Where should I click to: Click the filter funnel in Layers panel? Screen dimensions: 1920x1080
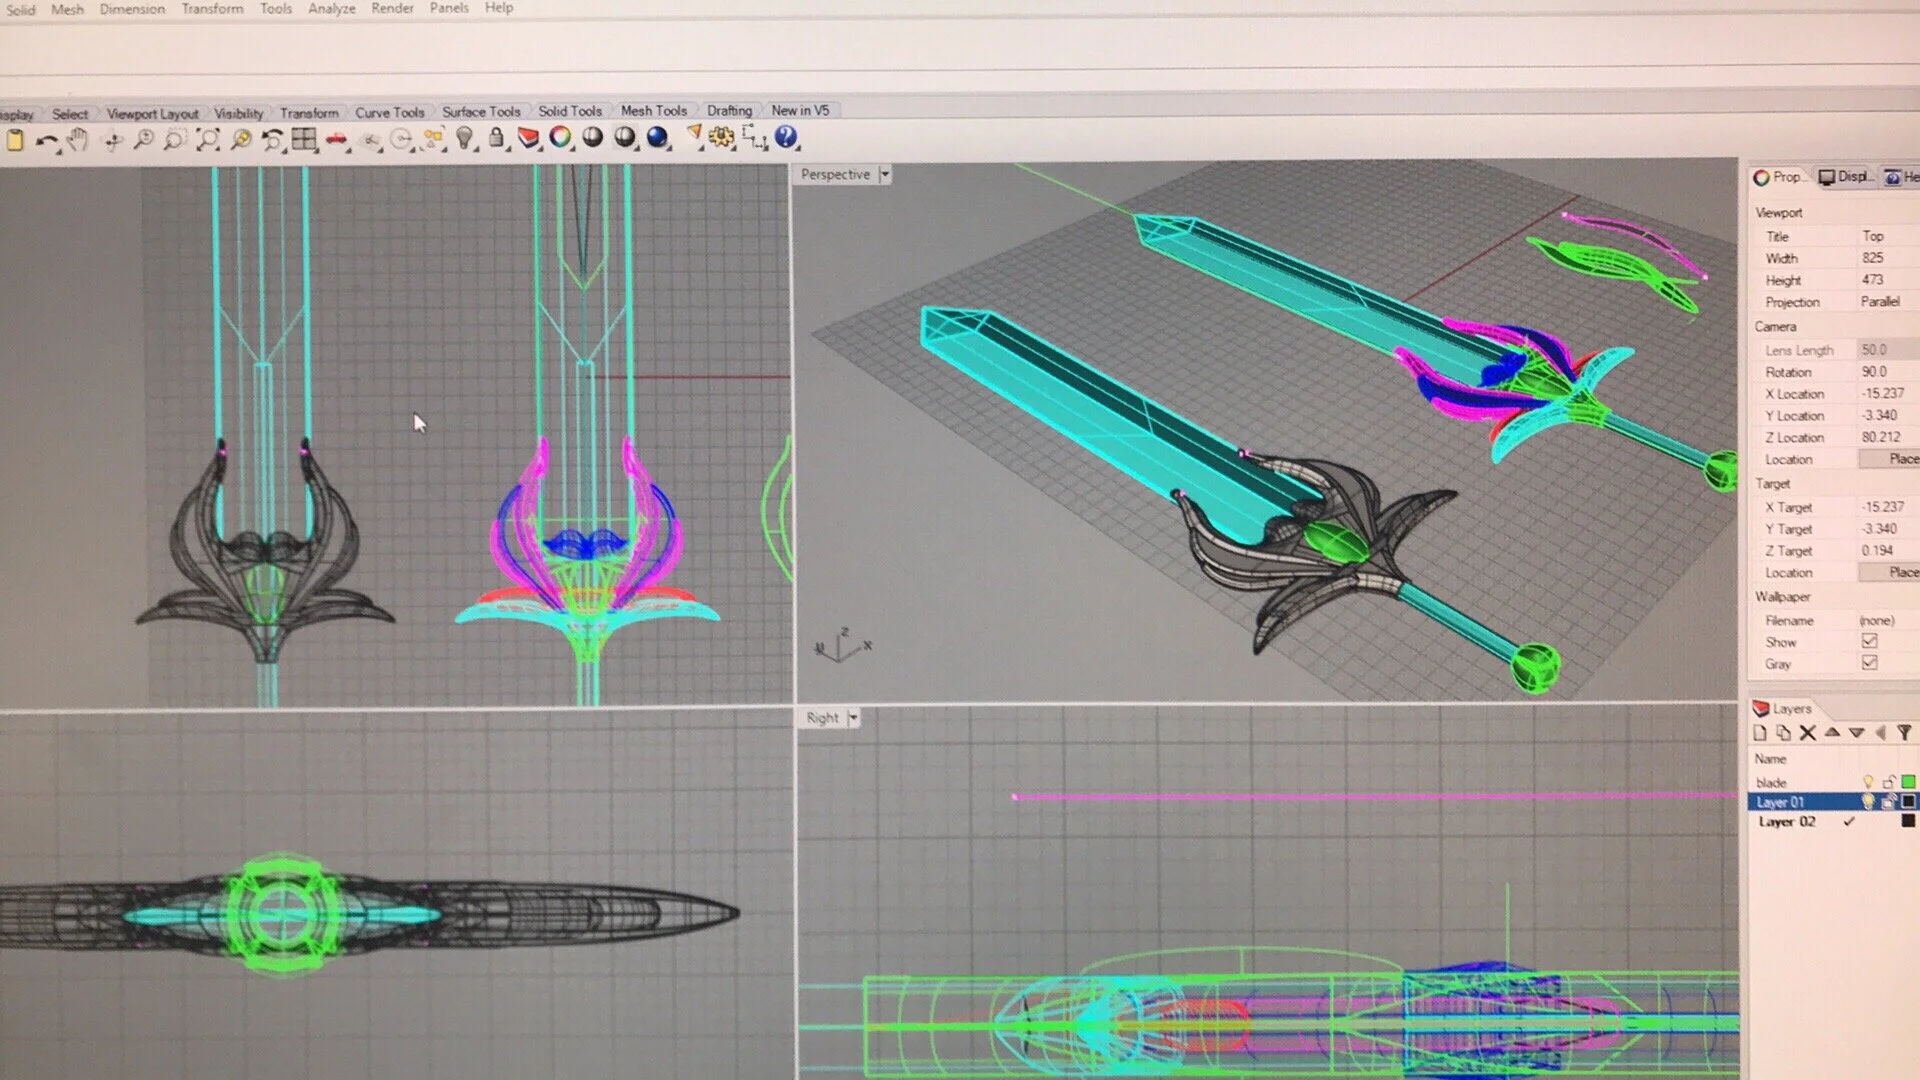click(1904, 733)
